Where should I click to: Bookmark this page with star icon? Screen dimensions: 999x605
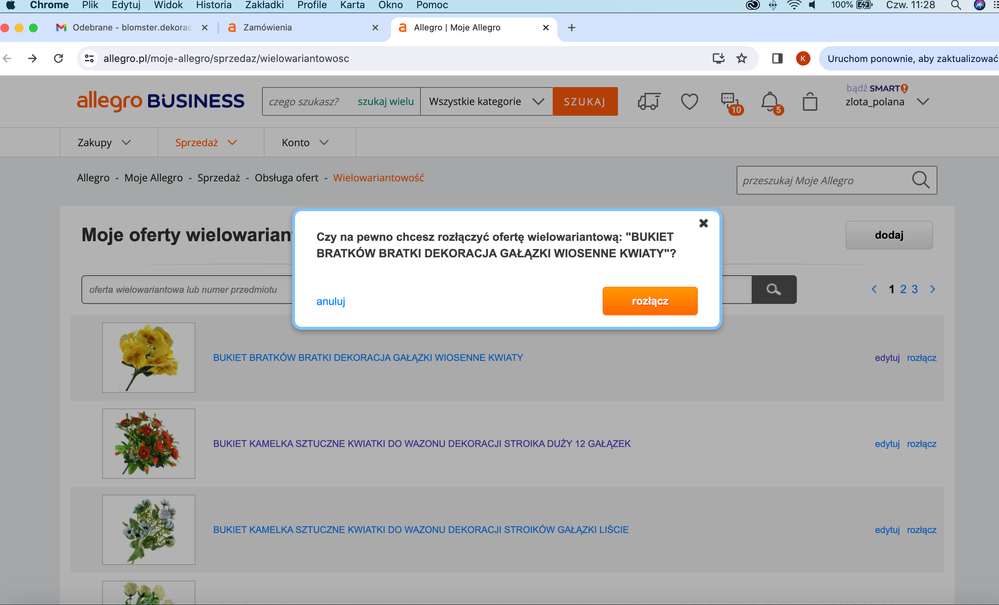click(742, 58)
